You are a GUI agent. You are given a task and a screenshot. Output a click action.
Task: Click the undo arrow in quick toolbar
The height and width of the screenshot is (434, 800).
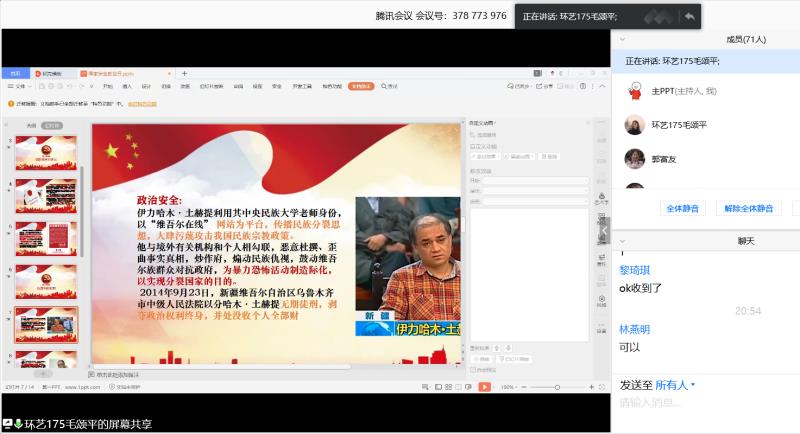click(71, 87)
